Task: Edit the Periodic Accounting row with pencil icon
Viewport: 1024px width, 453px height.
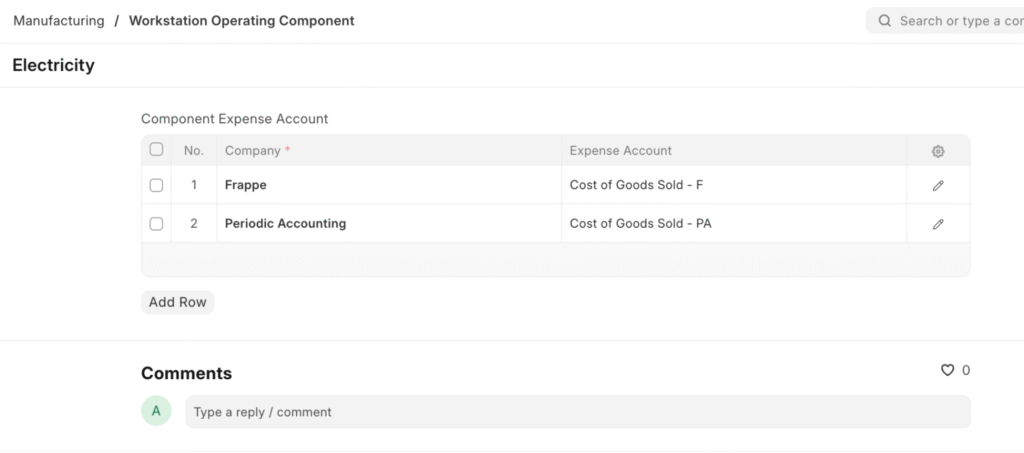Action: pyautogui.click(x=937, y=224)
